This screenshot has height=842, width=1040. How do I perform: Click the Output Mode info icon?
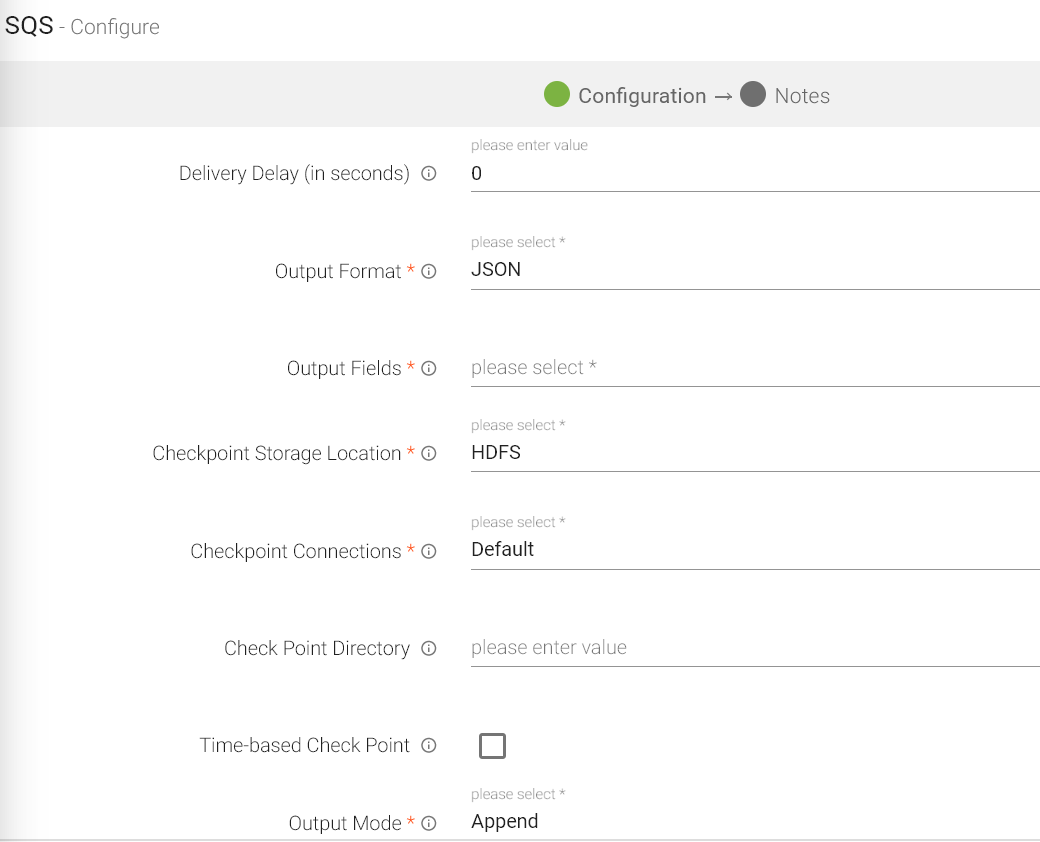(x=429, y=824)
